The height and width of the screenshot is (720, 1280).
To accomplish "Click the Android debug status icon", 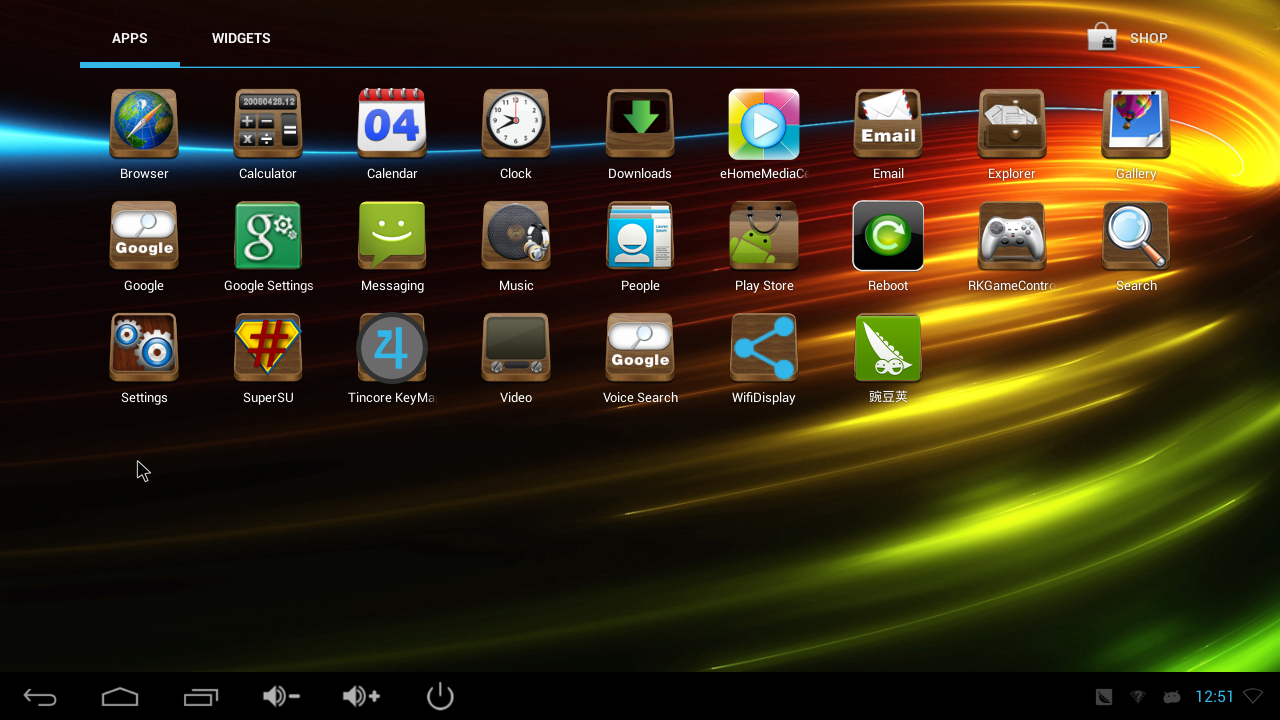I will click(x=1172, y=697).
